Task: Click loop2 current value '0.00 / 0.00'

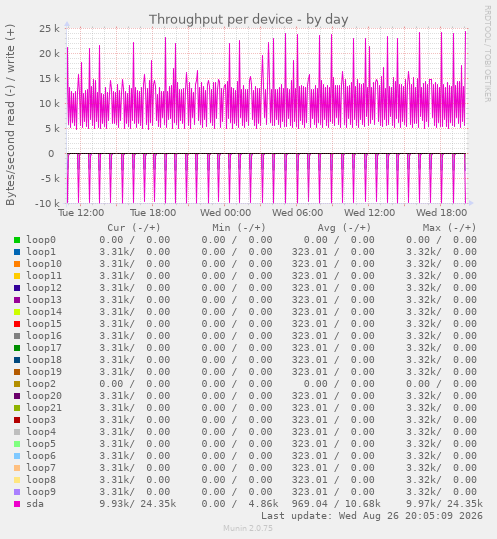Action: pos(135,384)
